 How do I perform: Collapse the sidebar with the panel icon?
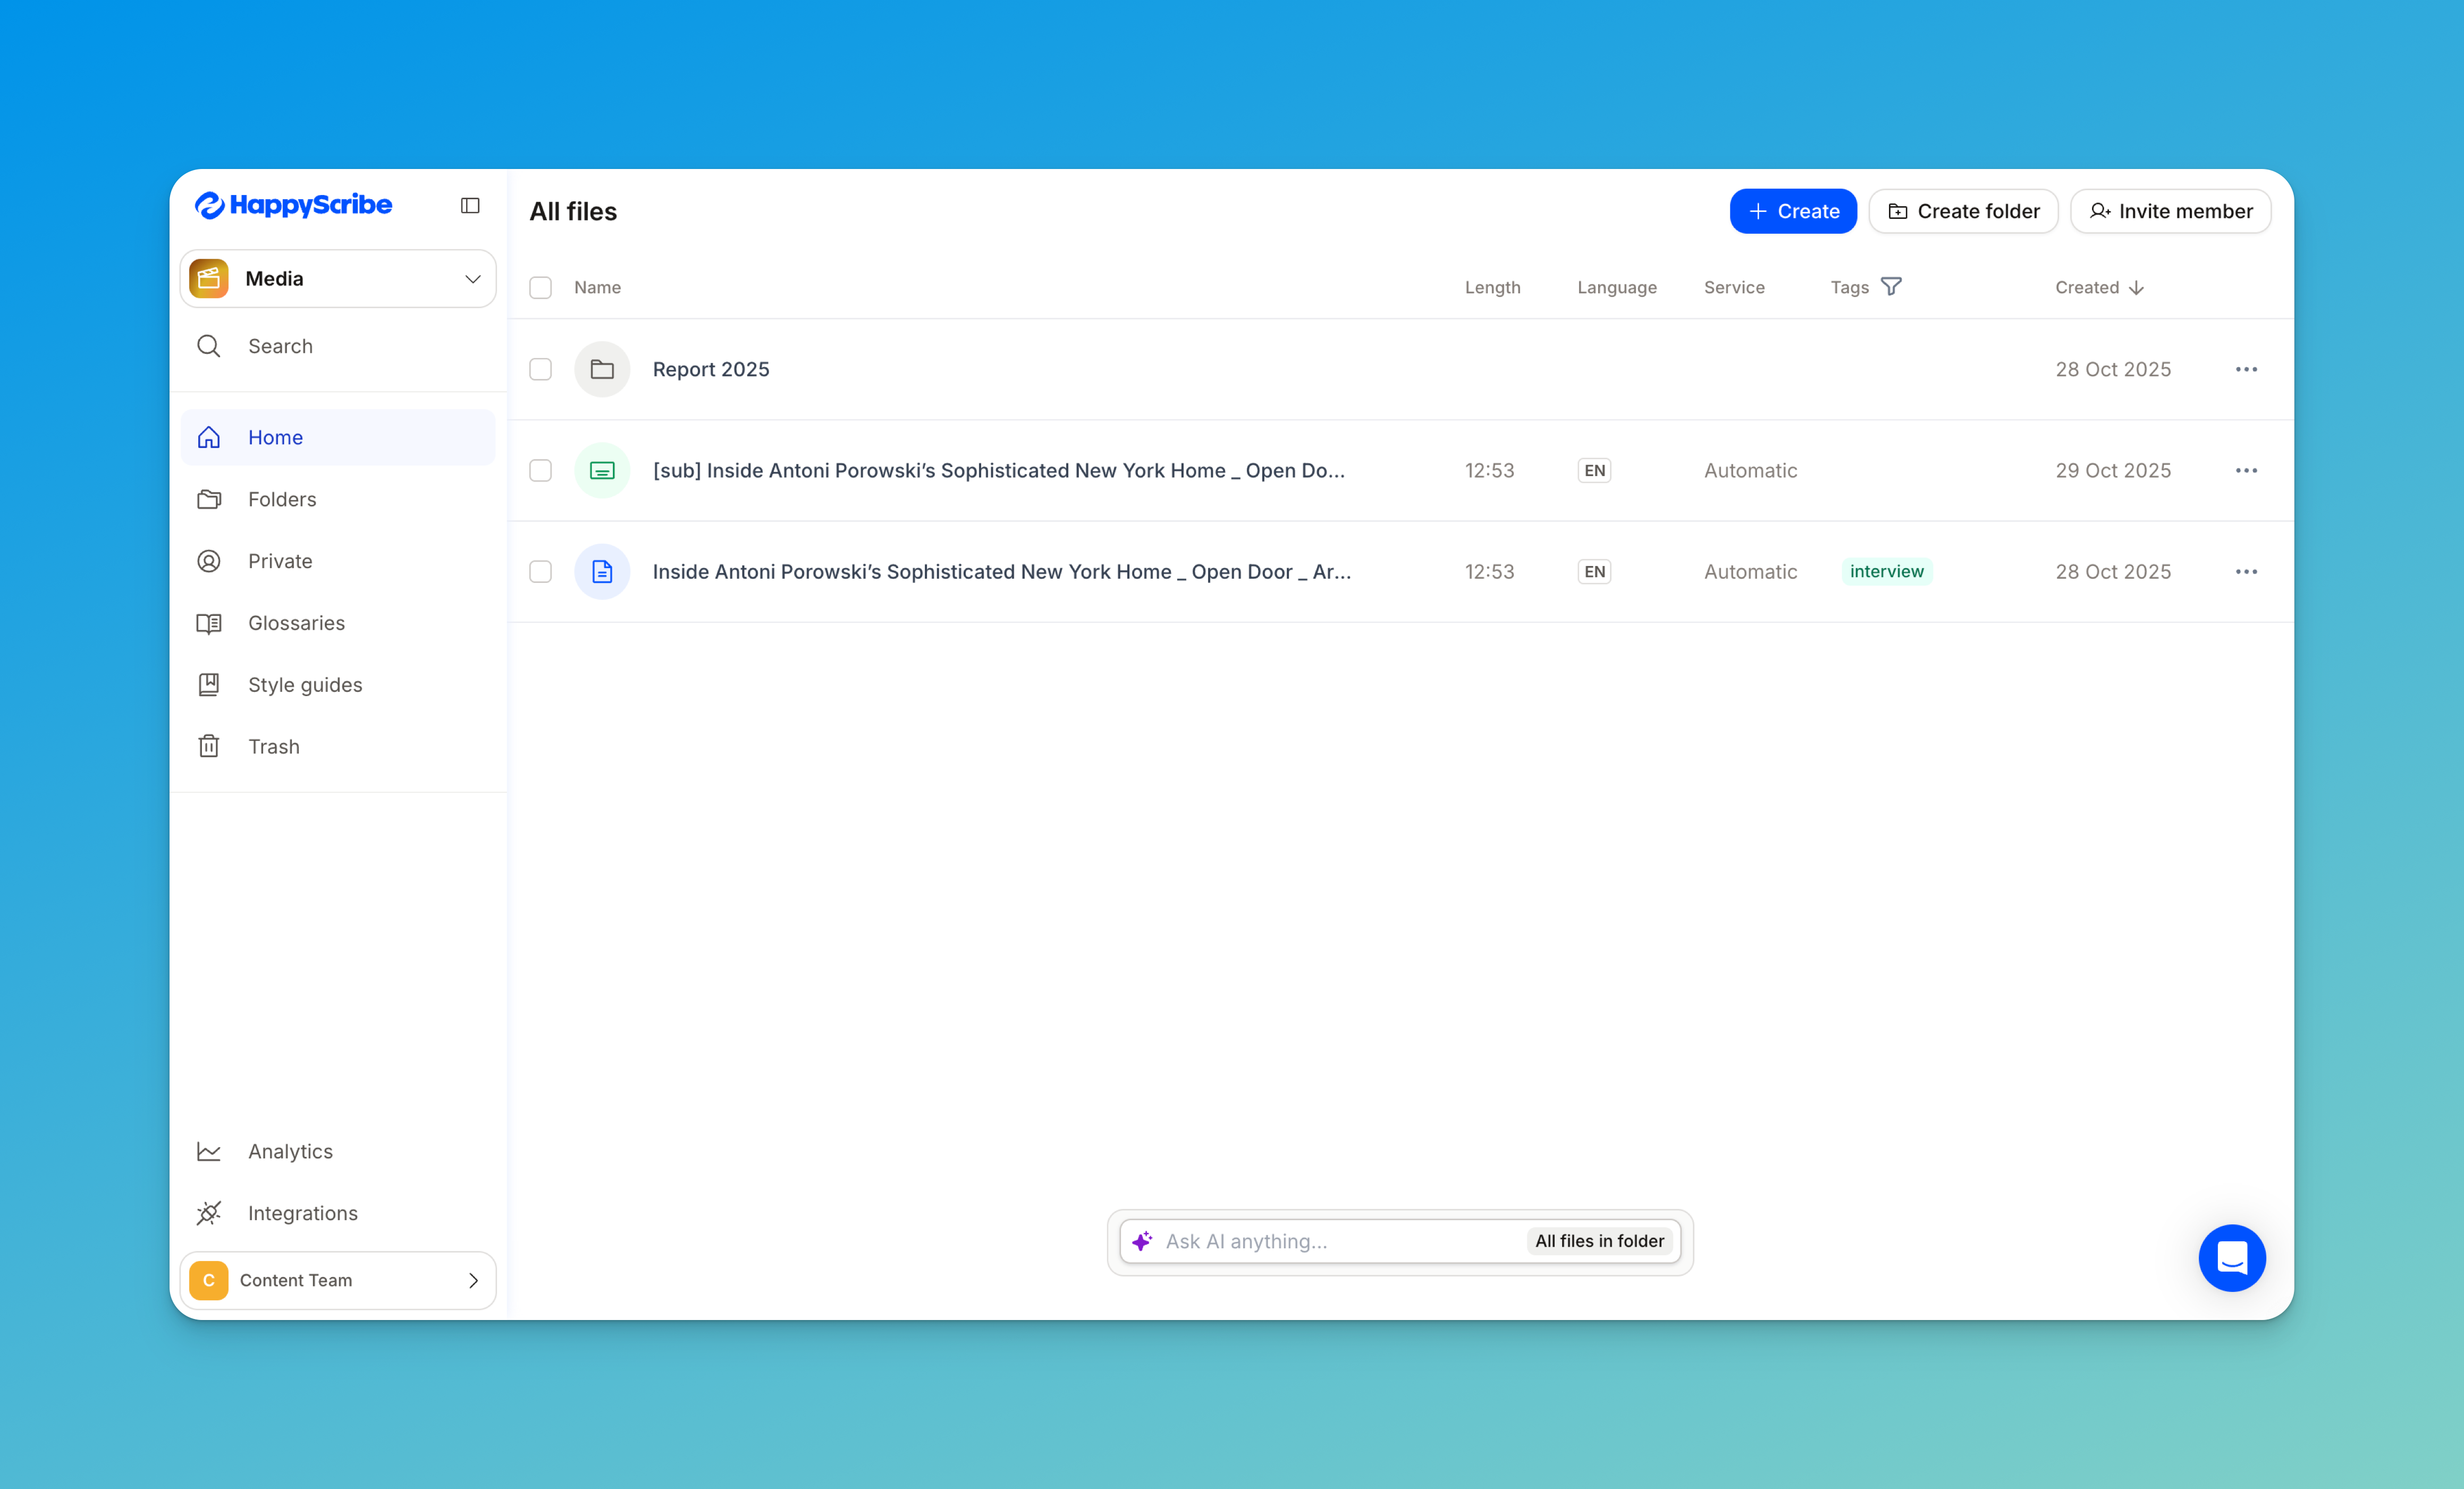point(470,205)
